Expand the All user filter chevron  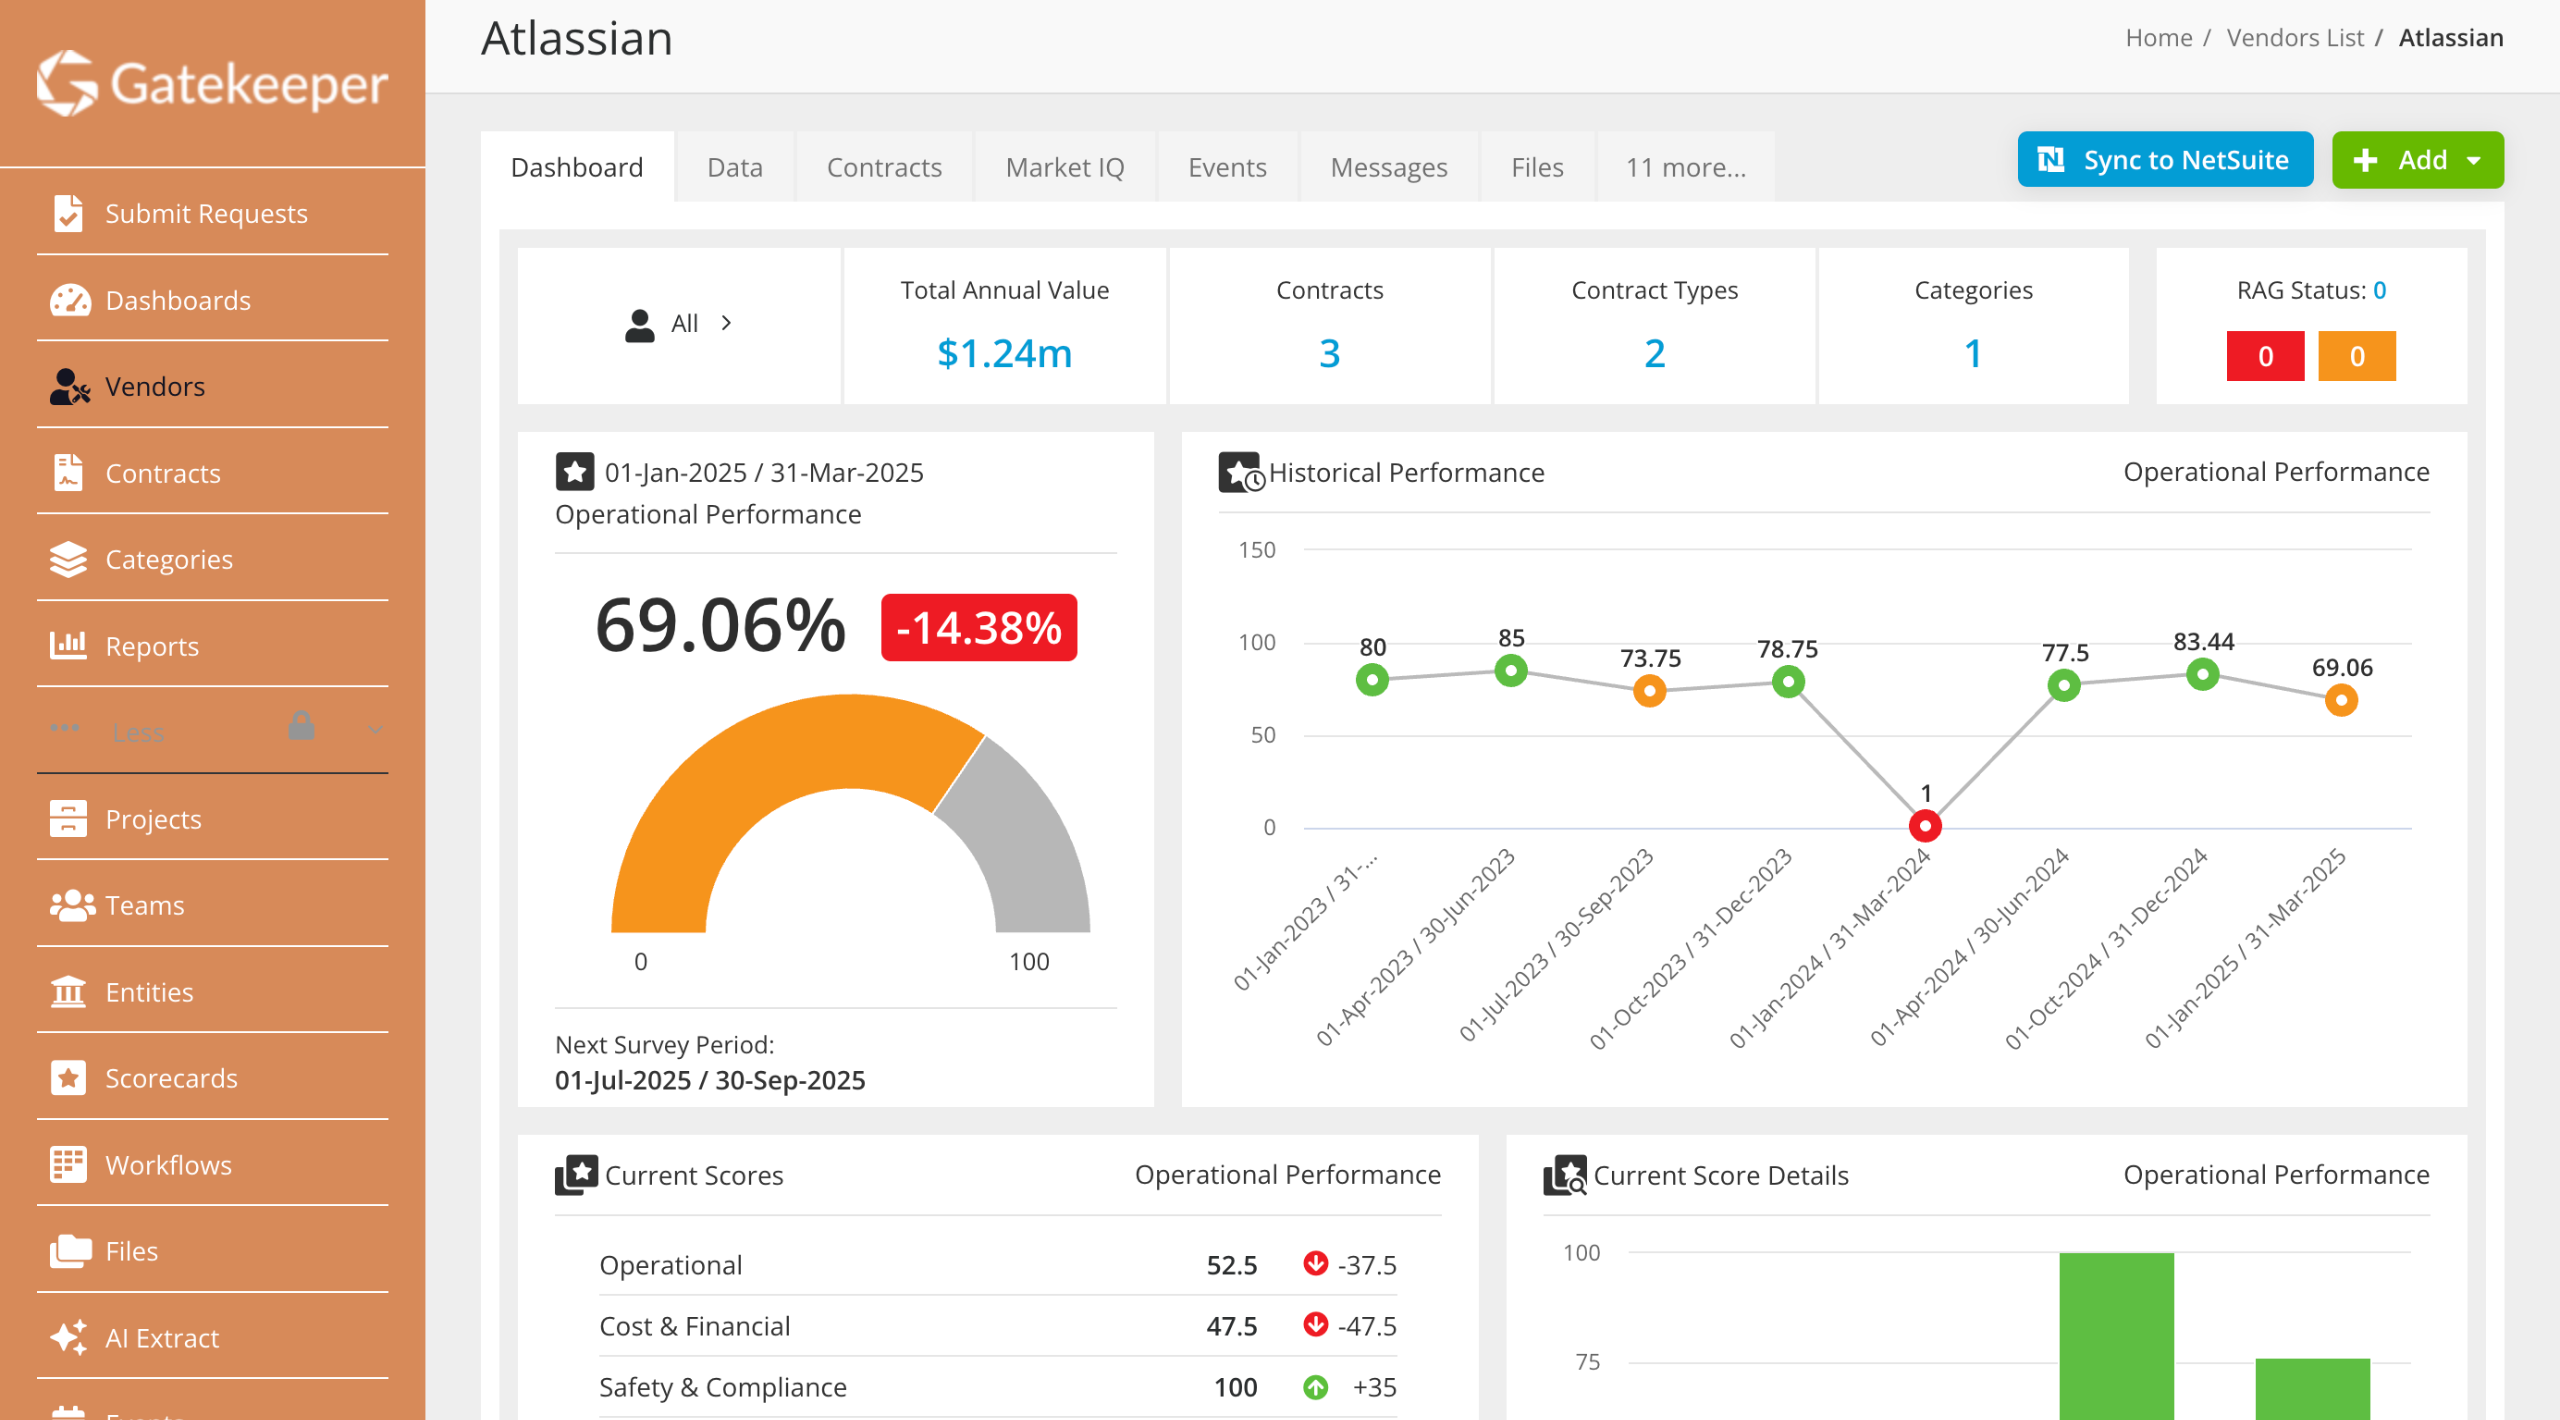(727, 323)
